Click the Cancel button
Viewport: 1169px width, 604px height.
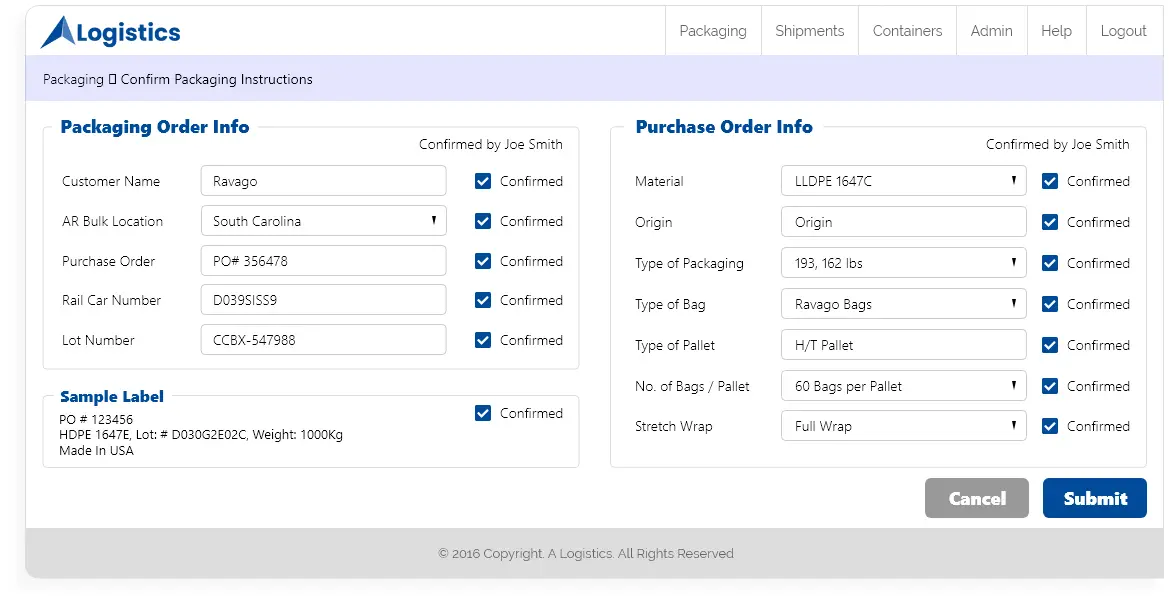pos(977,498)
